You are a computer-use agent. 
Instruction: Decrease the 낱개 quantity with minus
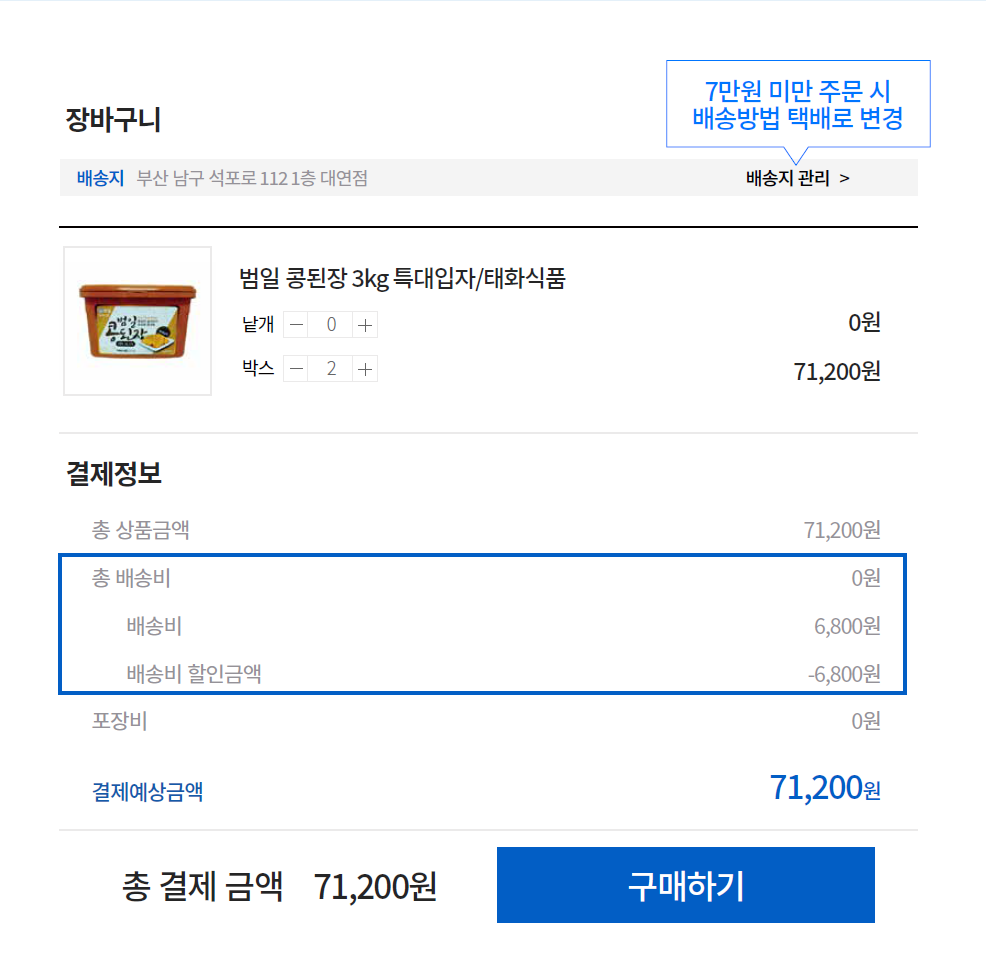(296, 324)
